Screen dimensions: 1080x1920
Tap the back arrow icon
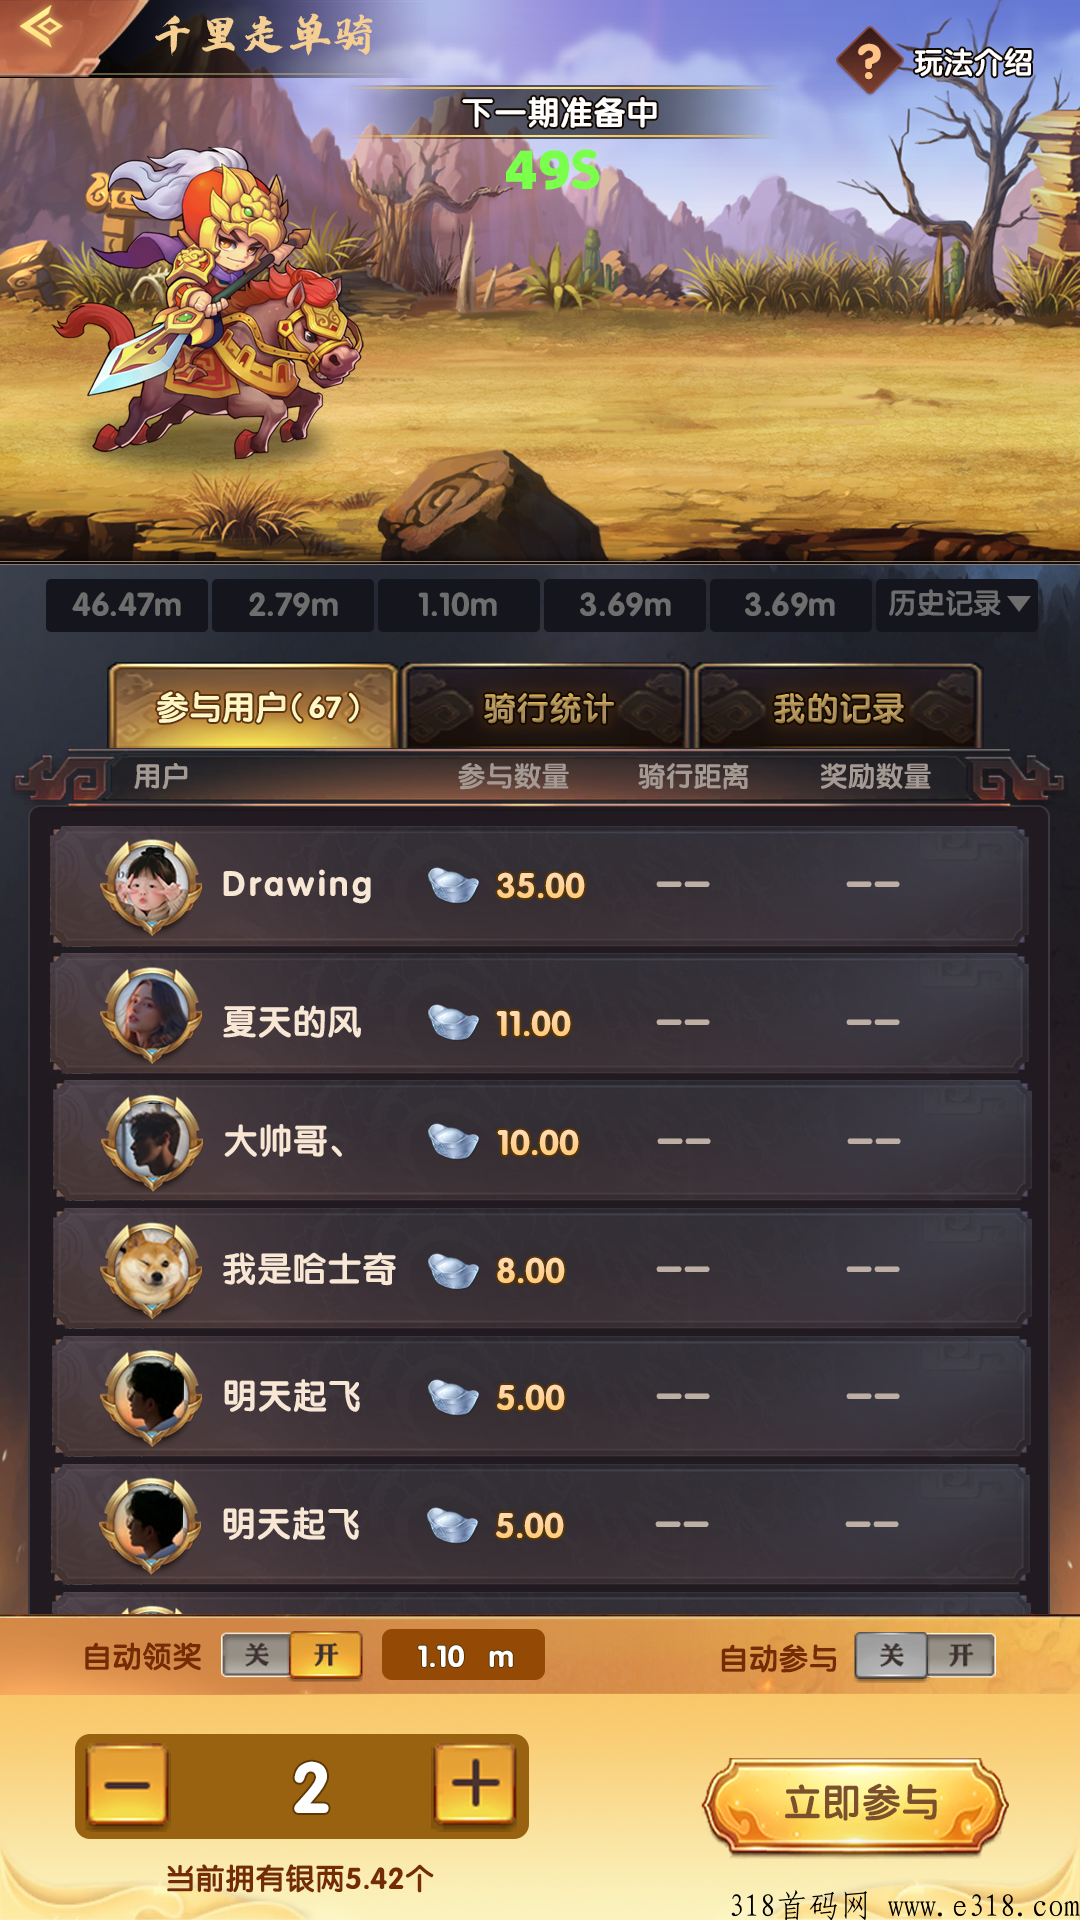click(x=40, y=27)
